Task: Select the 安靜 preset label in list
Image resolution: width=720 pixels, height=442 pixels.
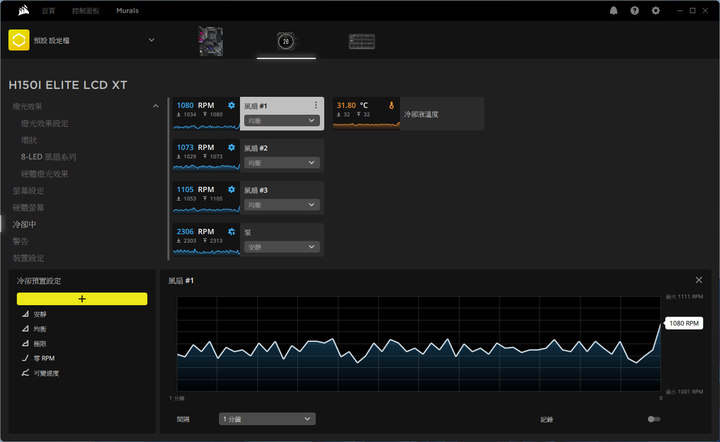Action: [40, 314]
